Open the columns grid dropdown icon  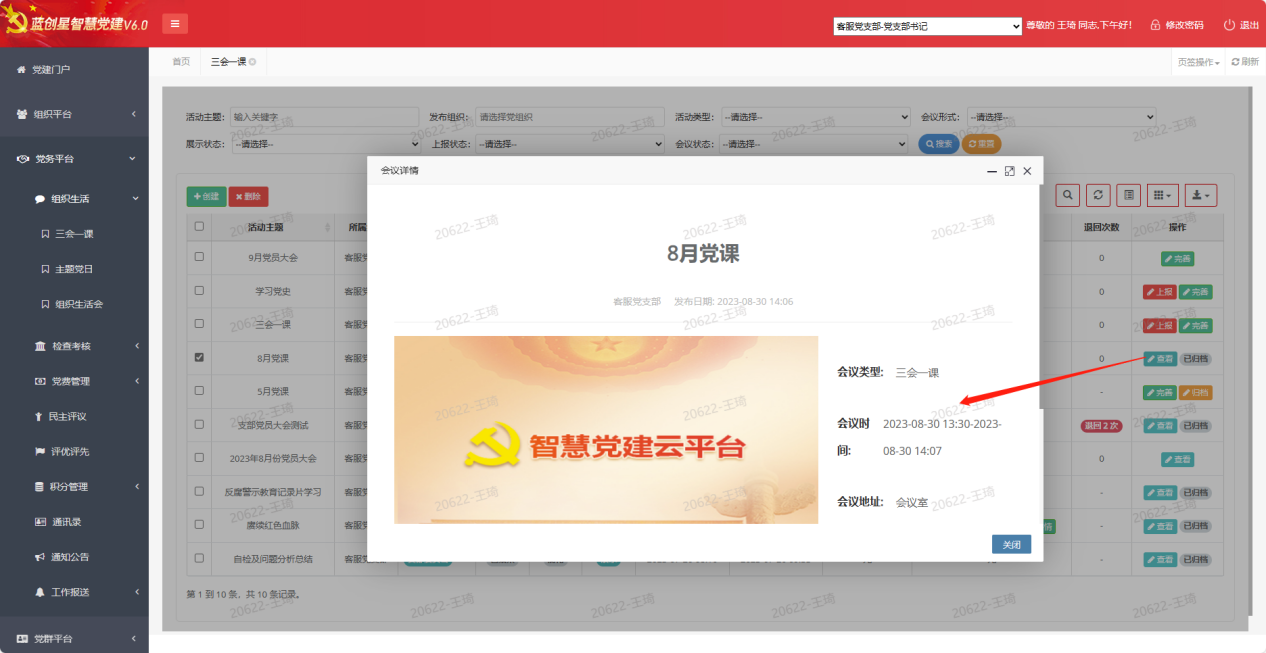1162,196
